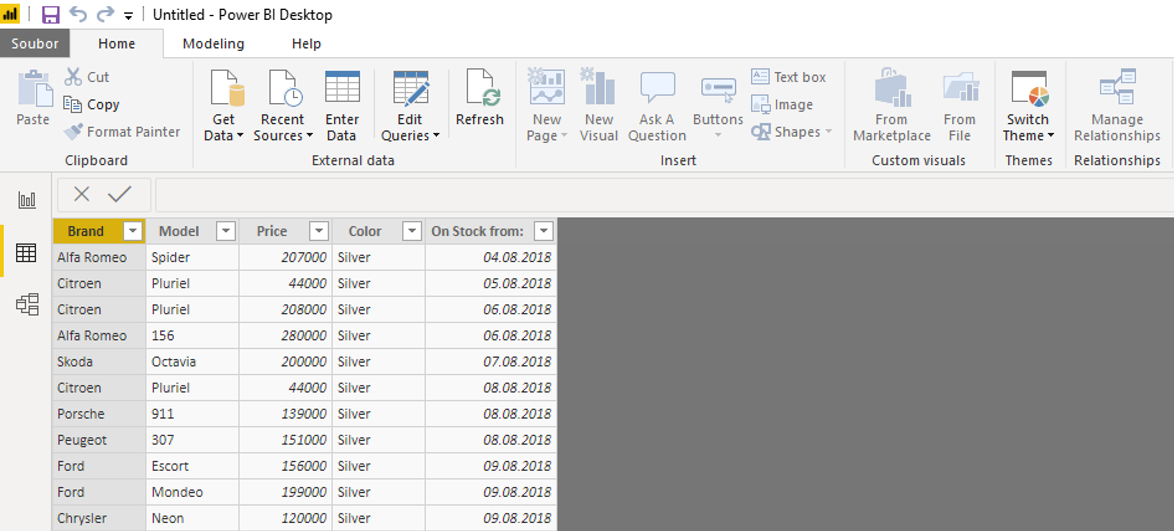Select the Model column header
1174x531 pixels.
coord(180,231)
